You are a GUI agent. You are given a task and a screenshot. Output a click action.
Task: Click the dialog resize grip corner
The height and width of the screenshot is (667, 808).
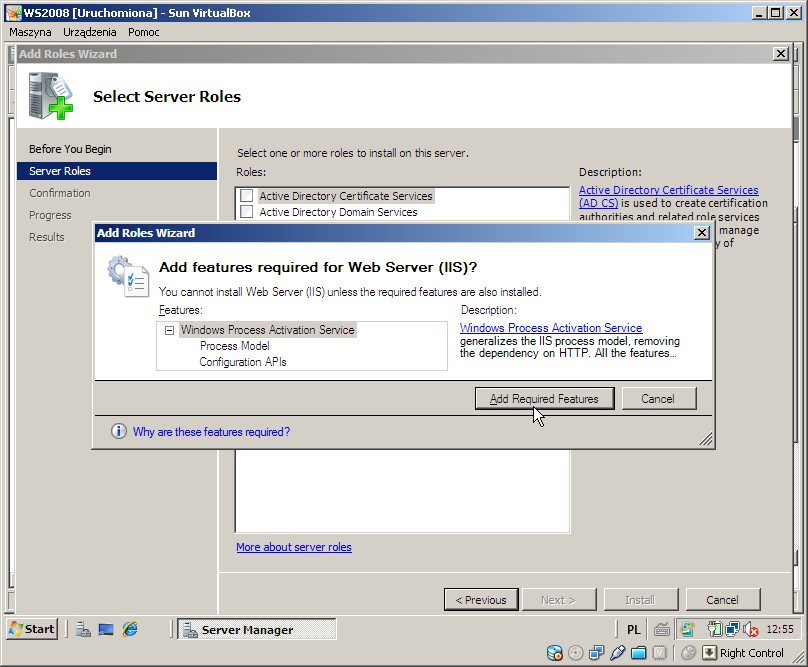pyautogui.click(x=705, y=439)
